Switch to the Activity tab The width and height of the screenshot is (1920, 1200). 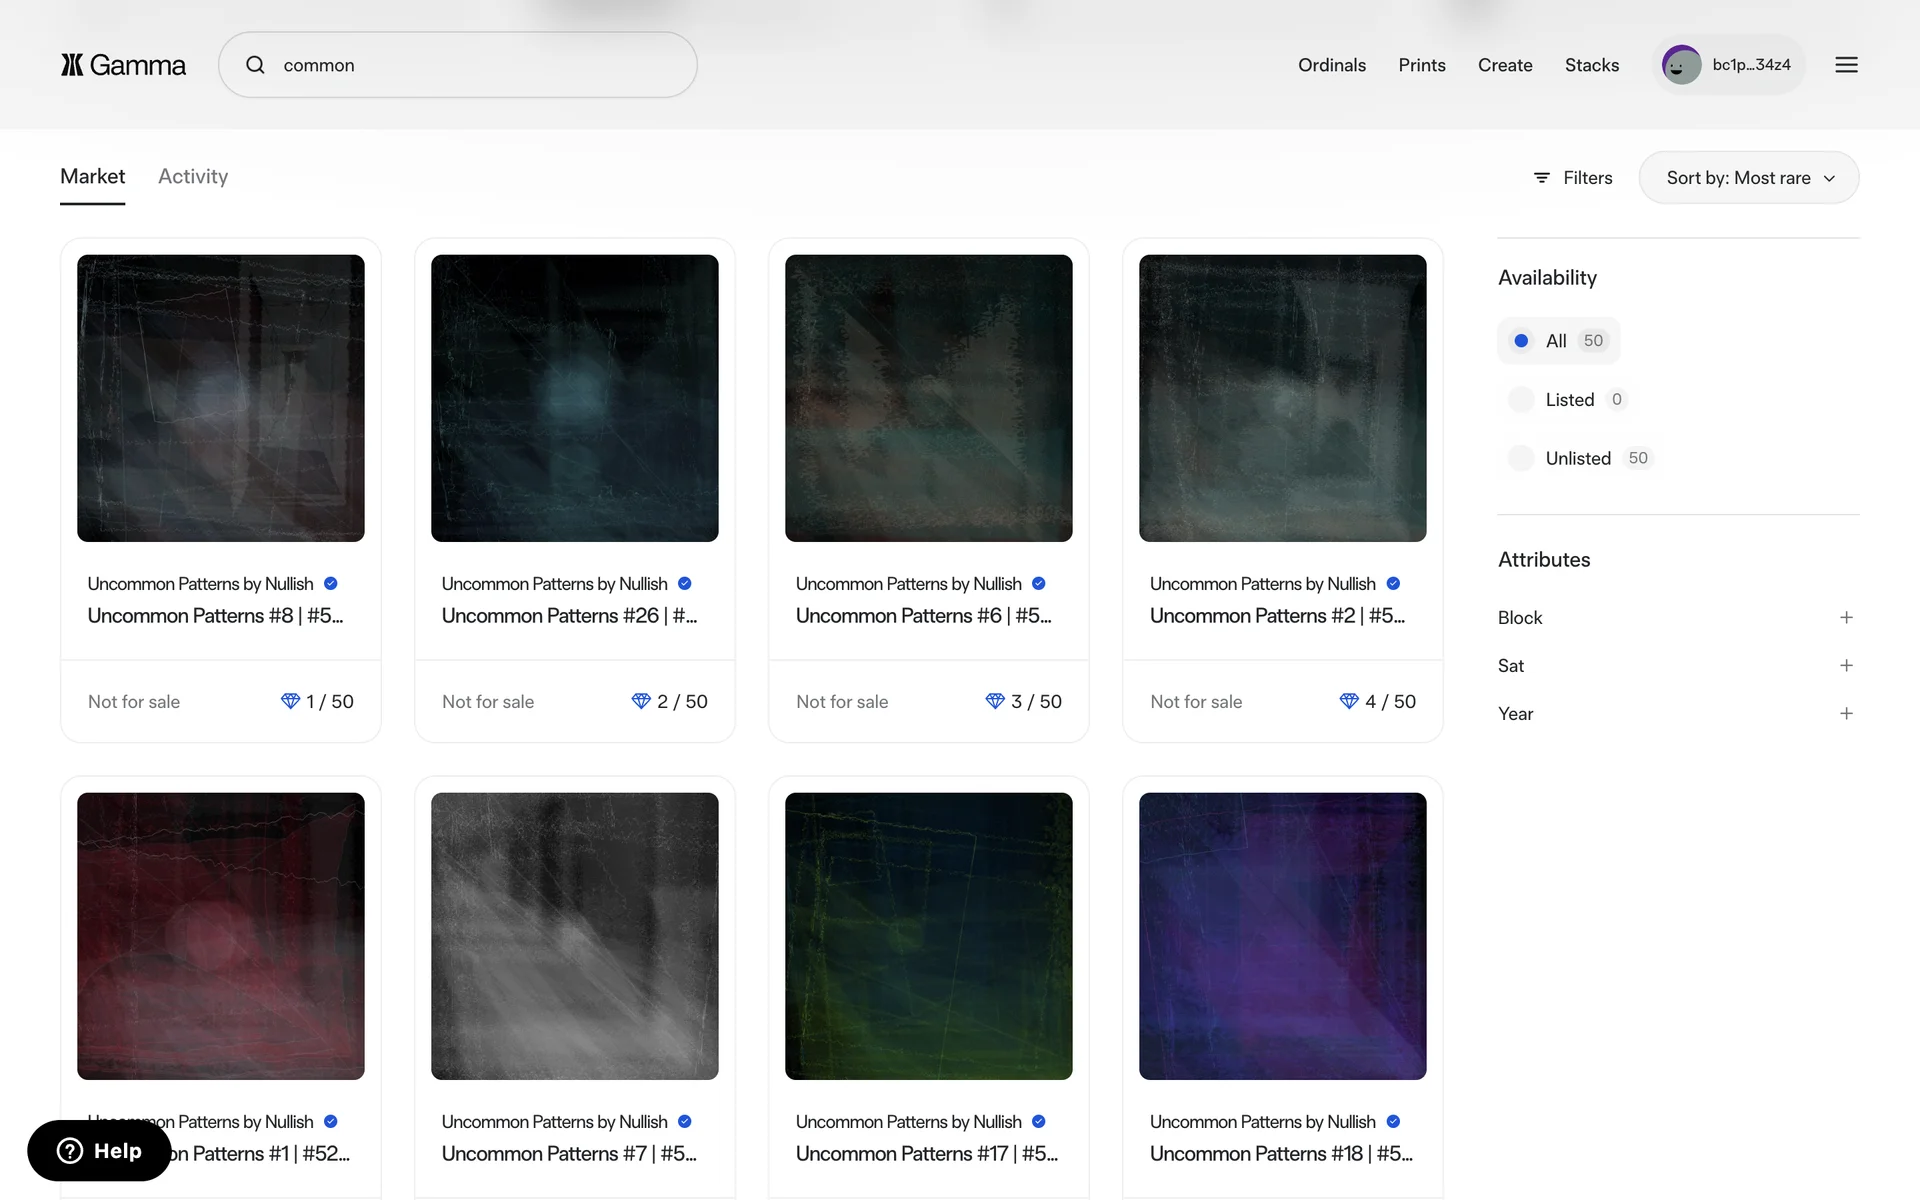[x=193, y=177]
